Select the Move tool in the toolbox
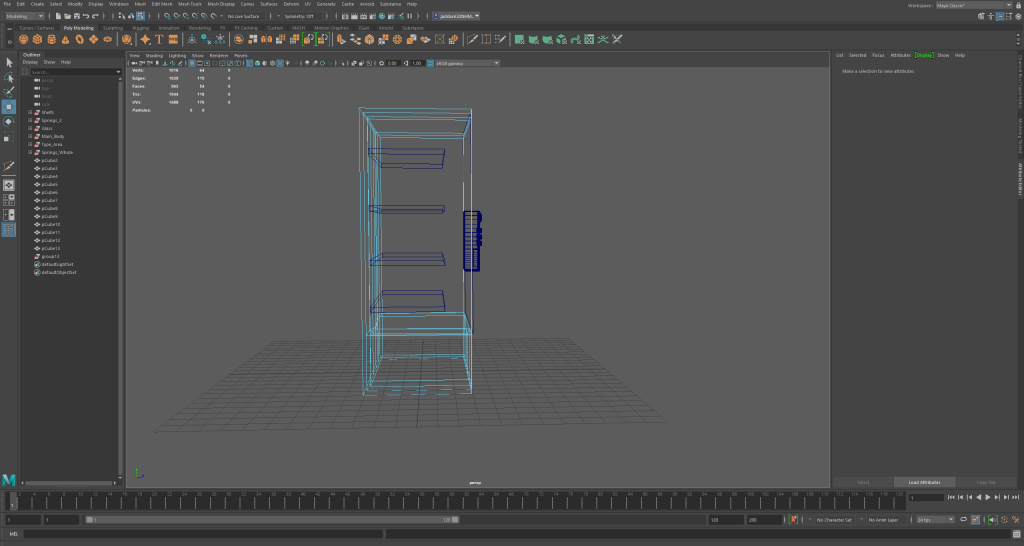This screenshot has height=546, width=1024. pyautogui.click(x=9, y=107)
